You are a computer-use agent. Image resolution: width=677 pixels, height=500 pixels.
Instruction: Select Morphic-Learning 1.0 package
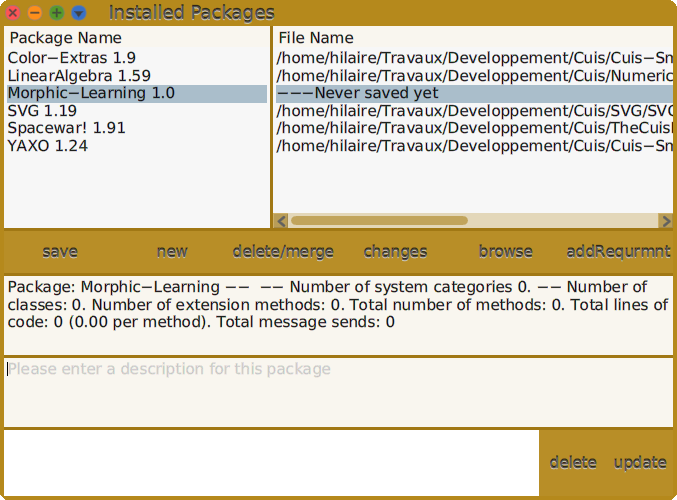pos(137,93)
